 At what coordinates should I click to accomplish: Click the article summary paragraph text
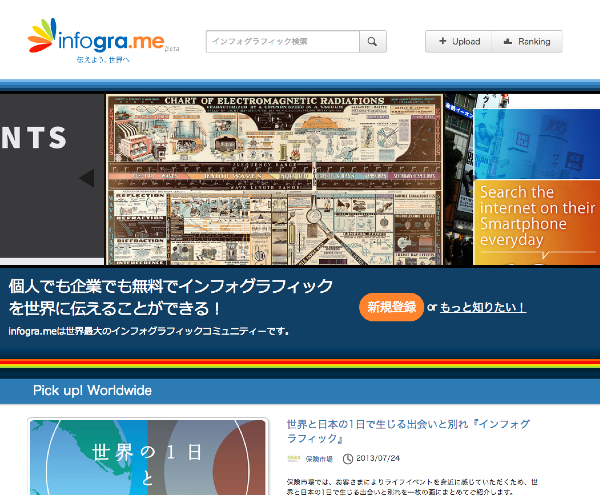pos(412,486)
